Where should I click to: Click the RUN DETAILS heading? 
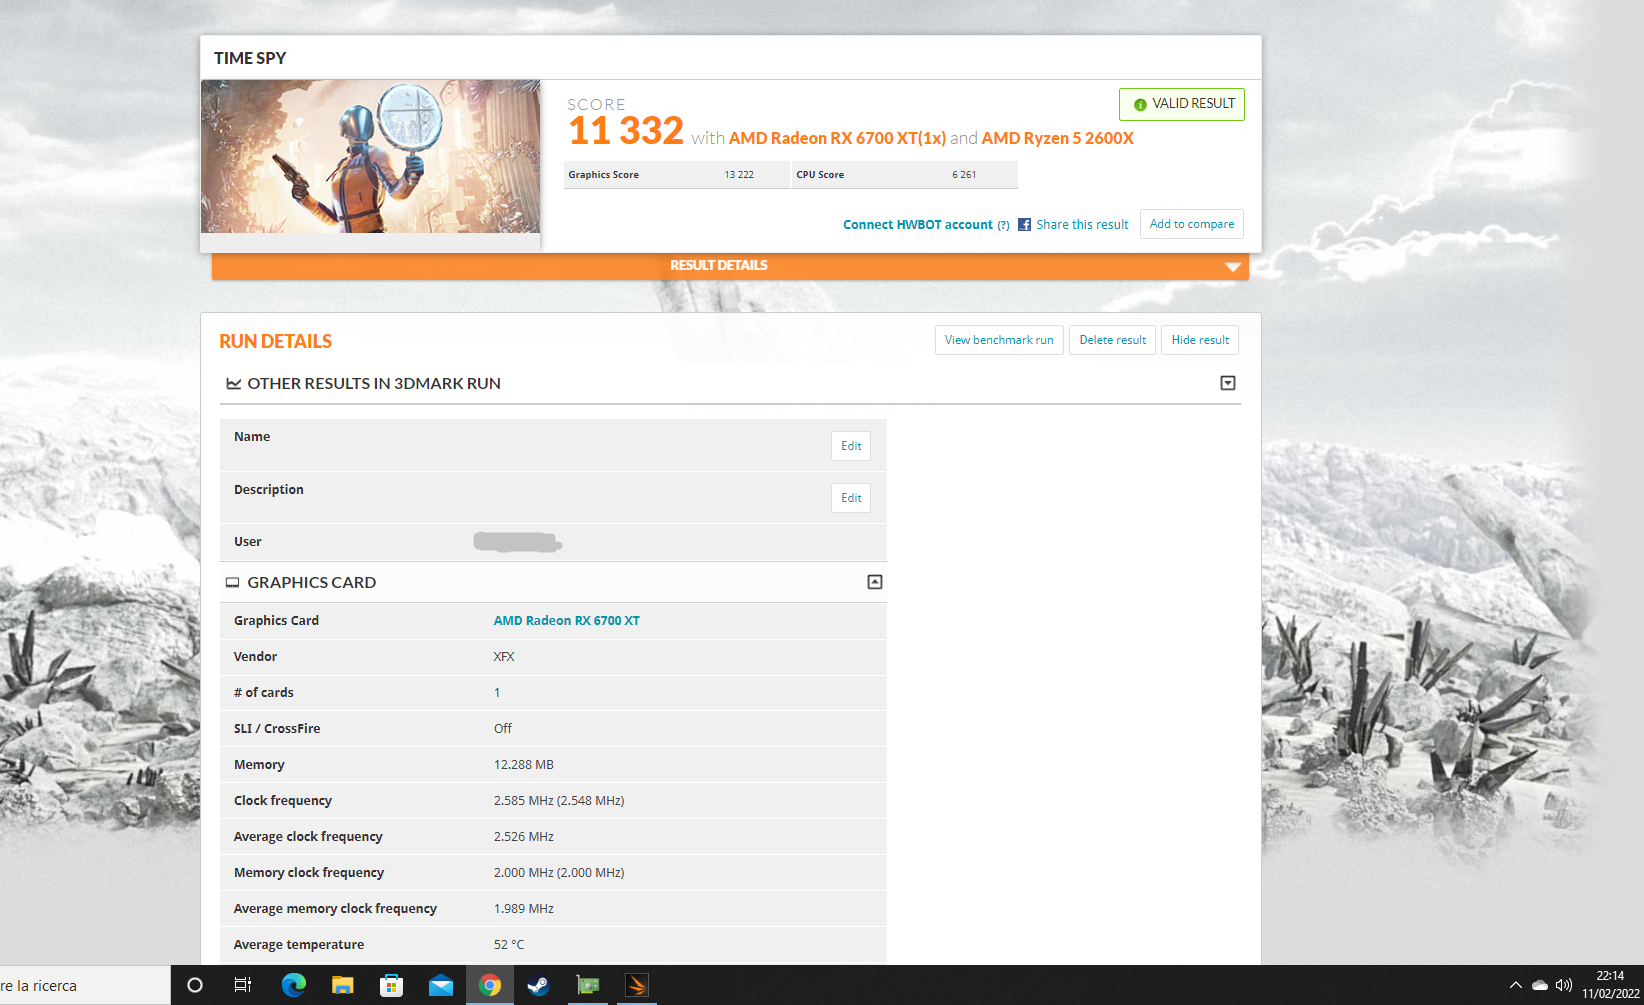(275, 342)
